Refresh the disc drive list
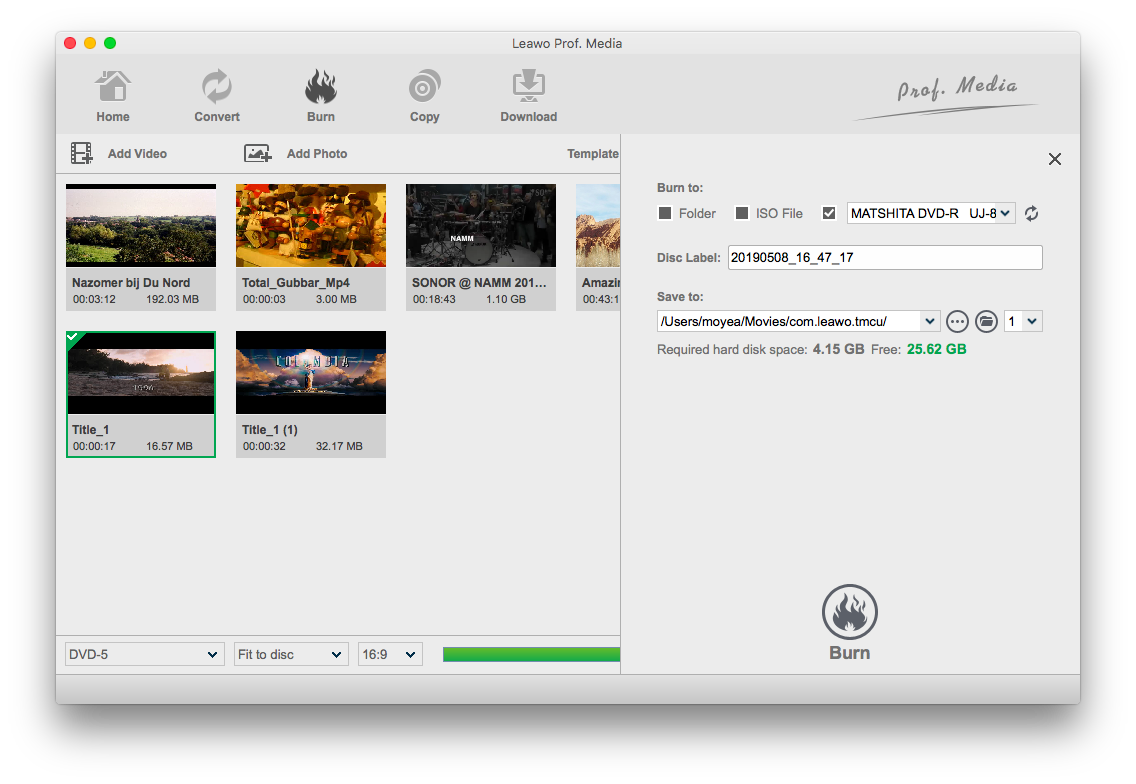 (x=1032, y=213)
